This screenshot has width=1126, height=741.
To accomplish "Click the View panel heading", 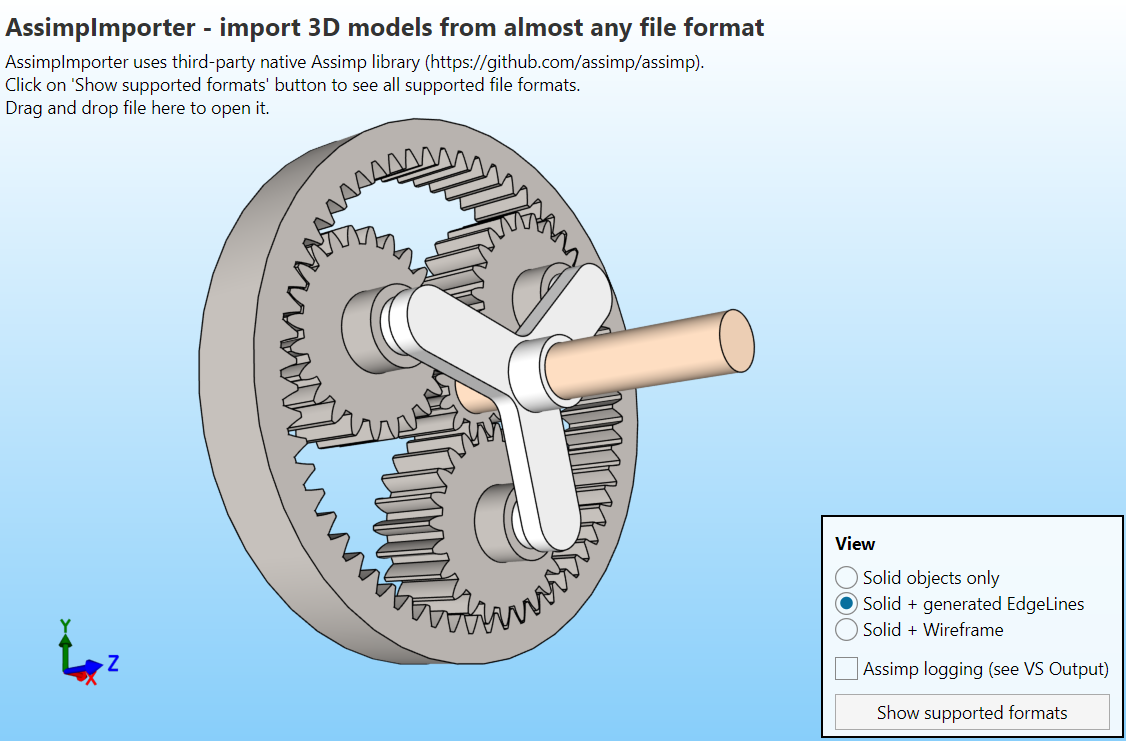I will 855,544.
